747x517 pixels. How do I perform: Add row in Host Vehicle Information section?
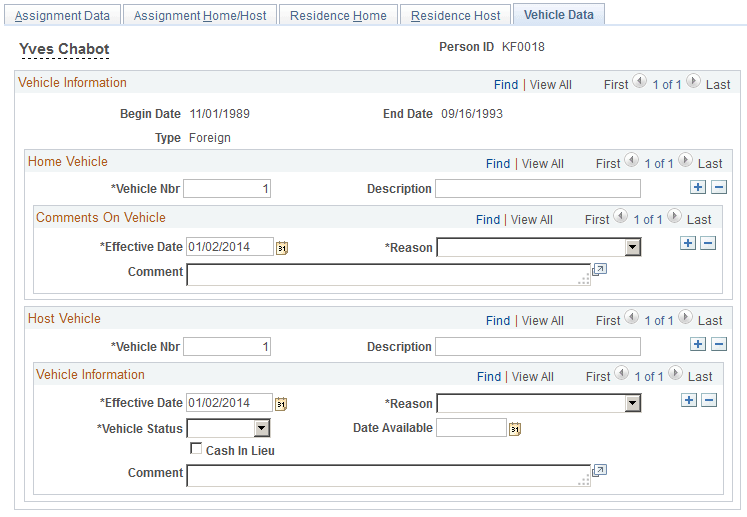[x=689, y=400]
